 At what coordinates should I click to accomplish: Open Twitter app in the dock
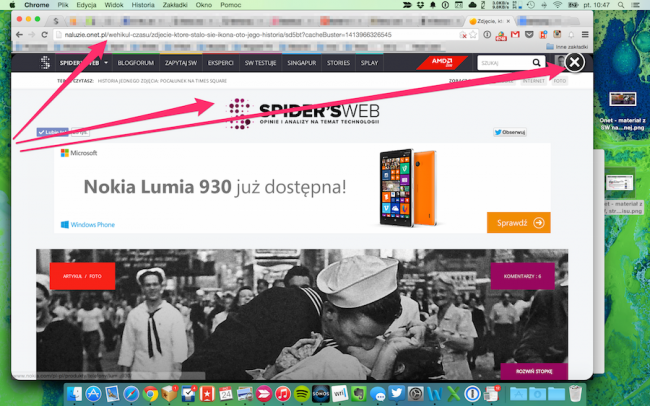pyautogui.click(x=397, y=393)
